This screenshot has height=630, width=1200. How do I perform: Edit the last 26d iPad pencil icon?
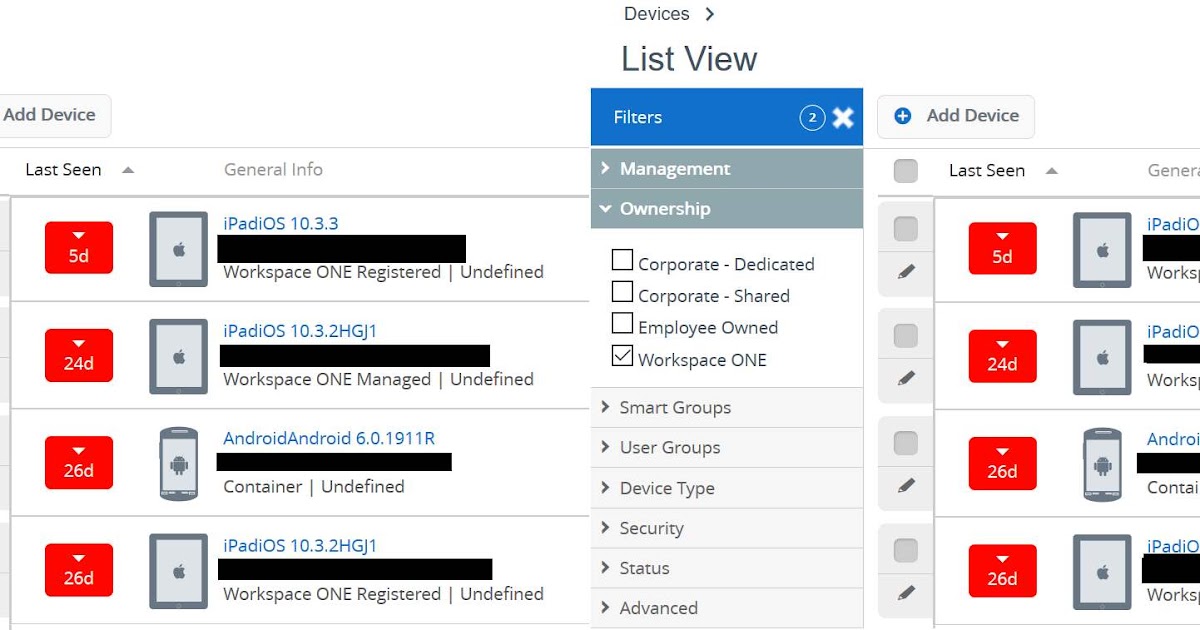pyautogui.click(x=906, y=593)
